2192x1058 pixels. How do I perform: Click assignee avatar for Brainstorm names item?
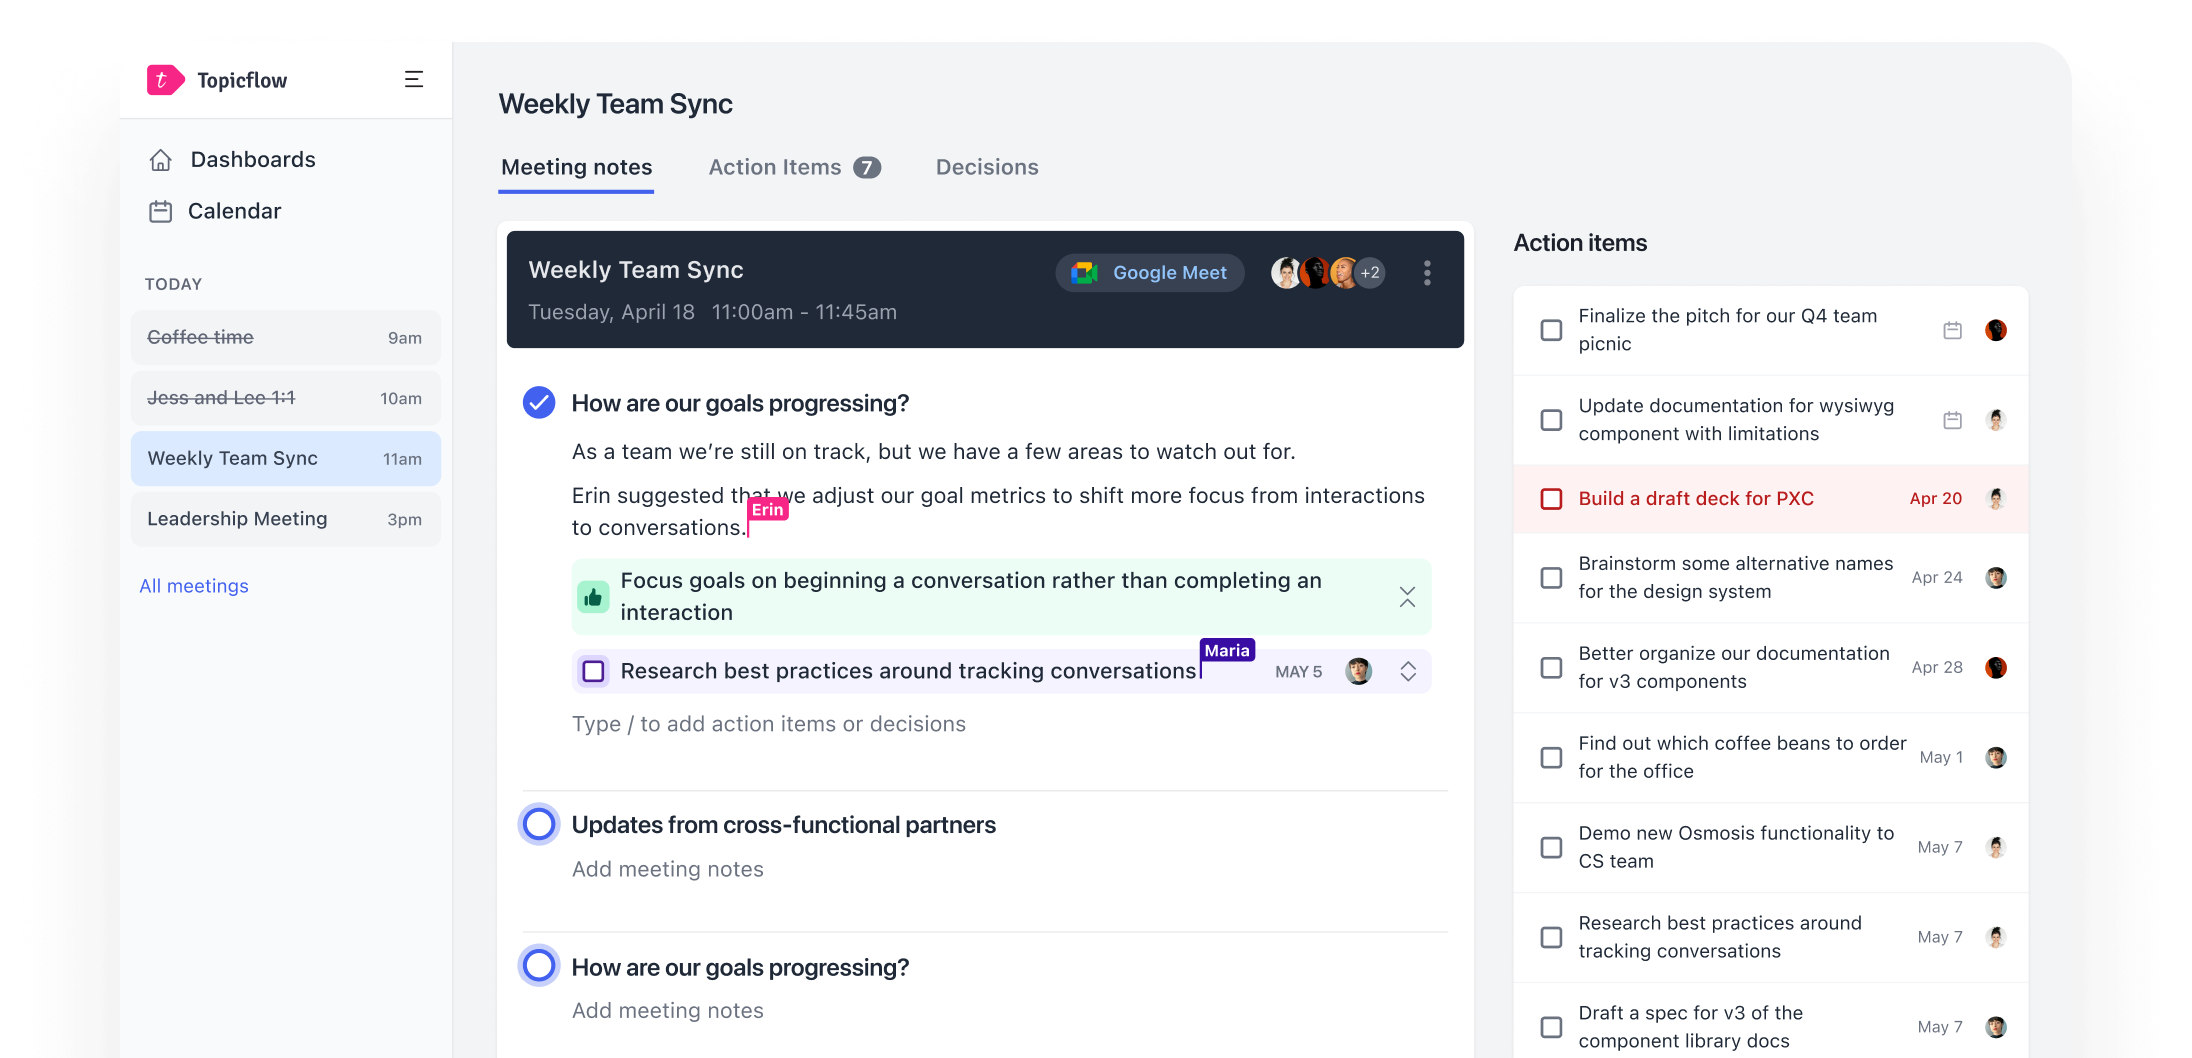[1996, 578]
